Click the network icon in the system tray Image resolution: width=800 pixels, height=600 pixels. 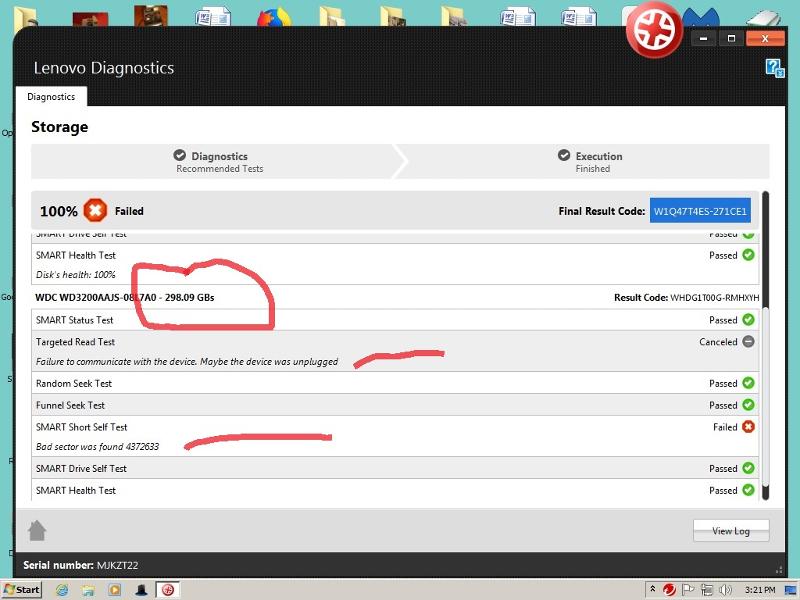tap(708, 590)
